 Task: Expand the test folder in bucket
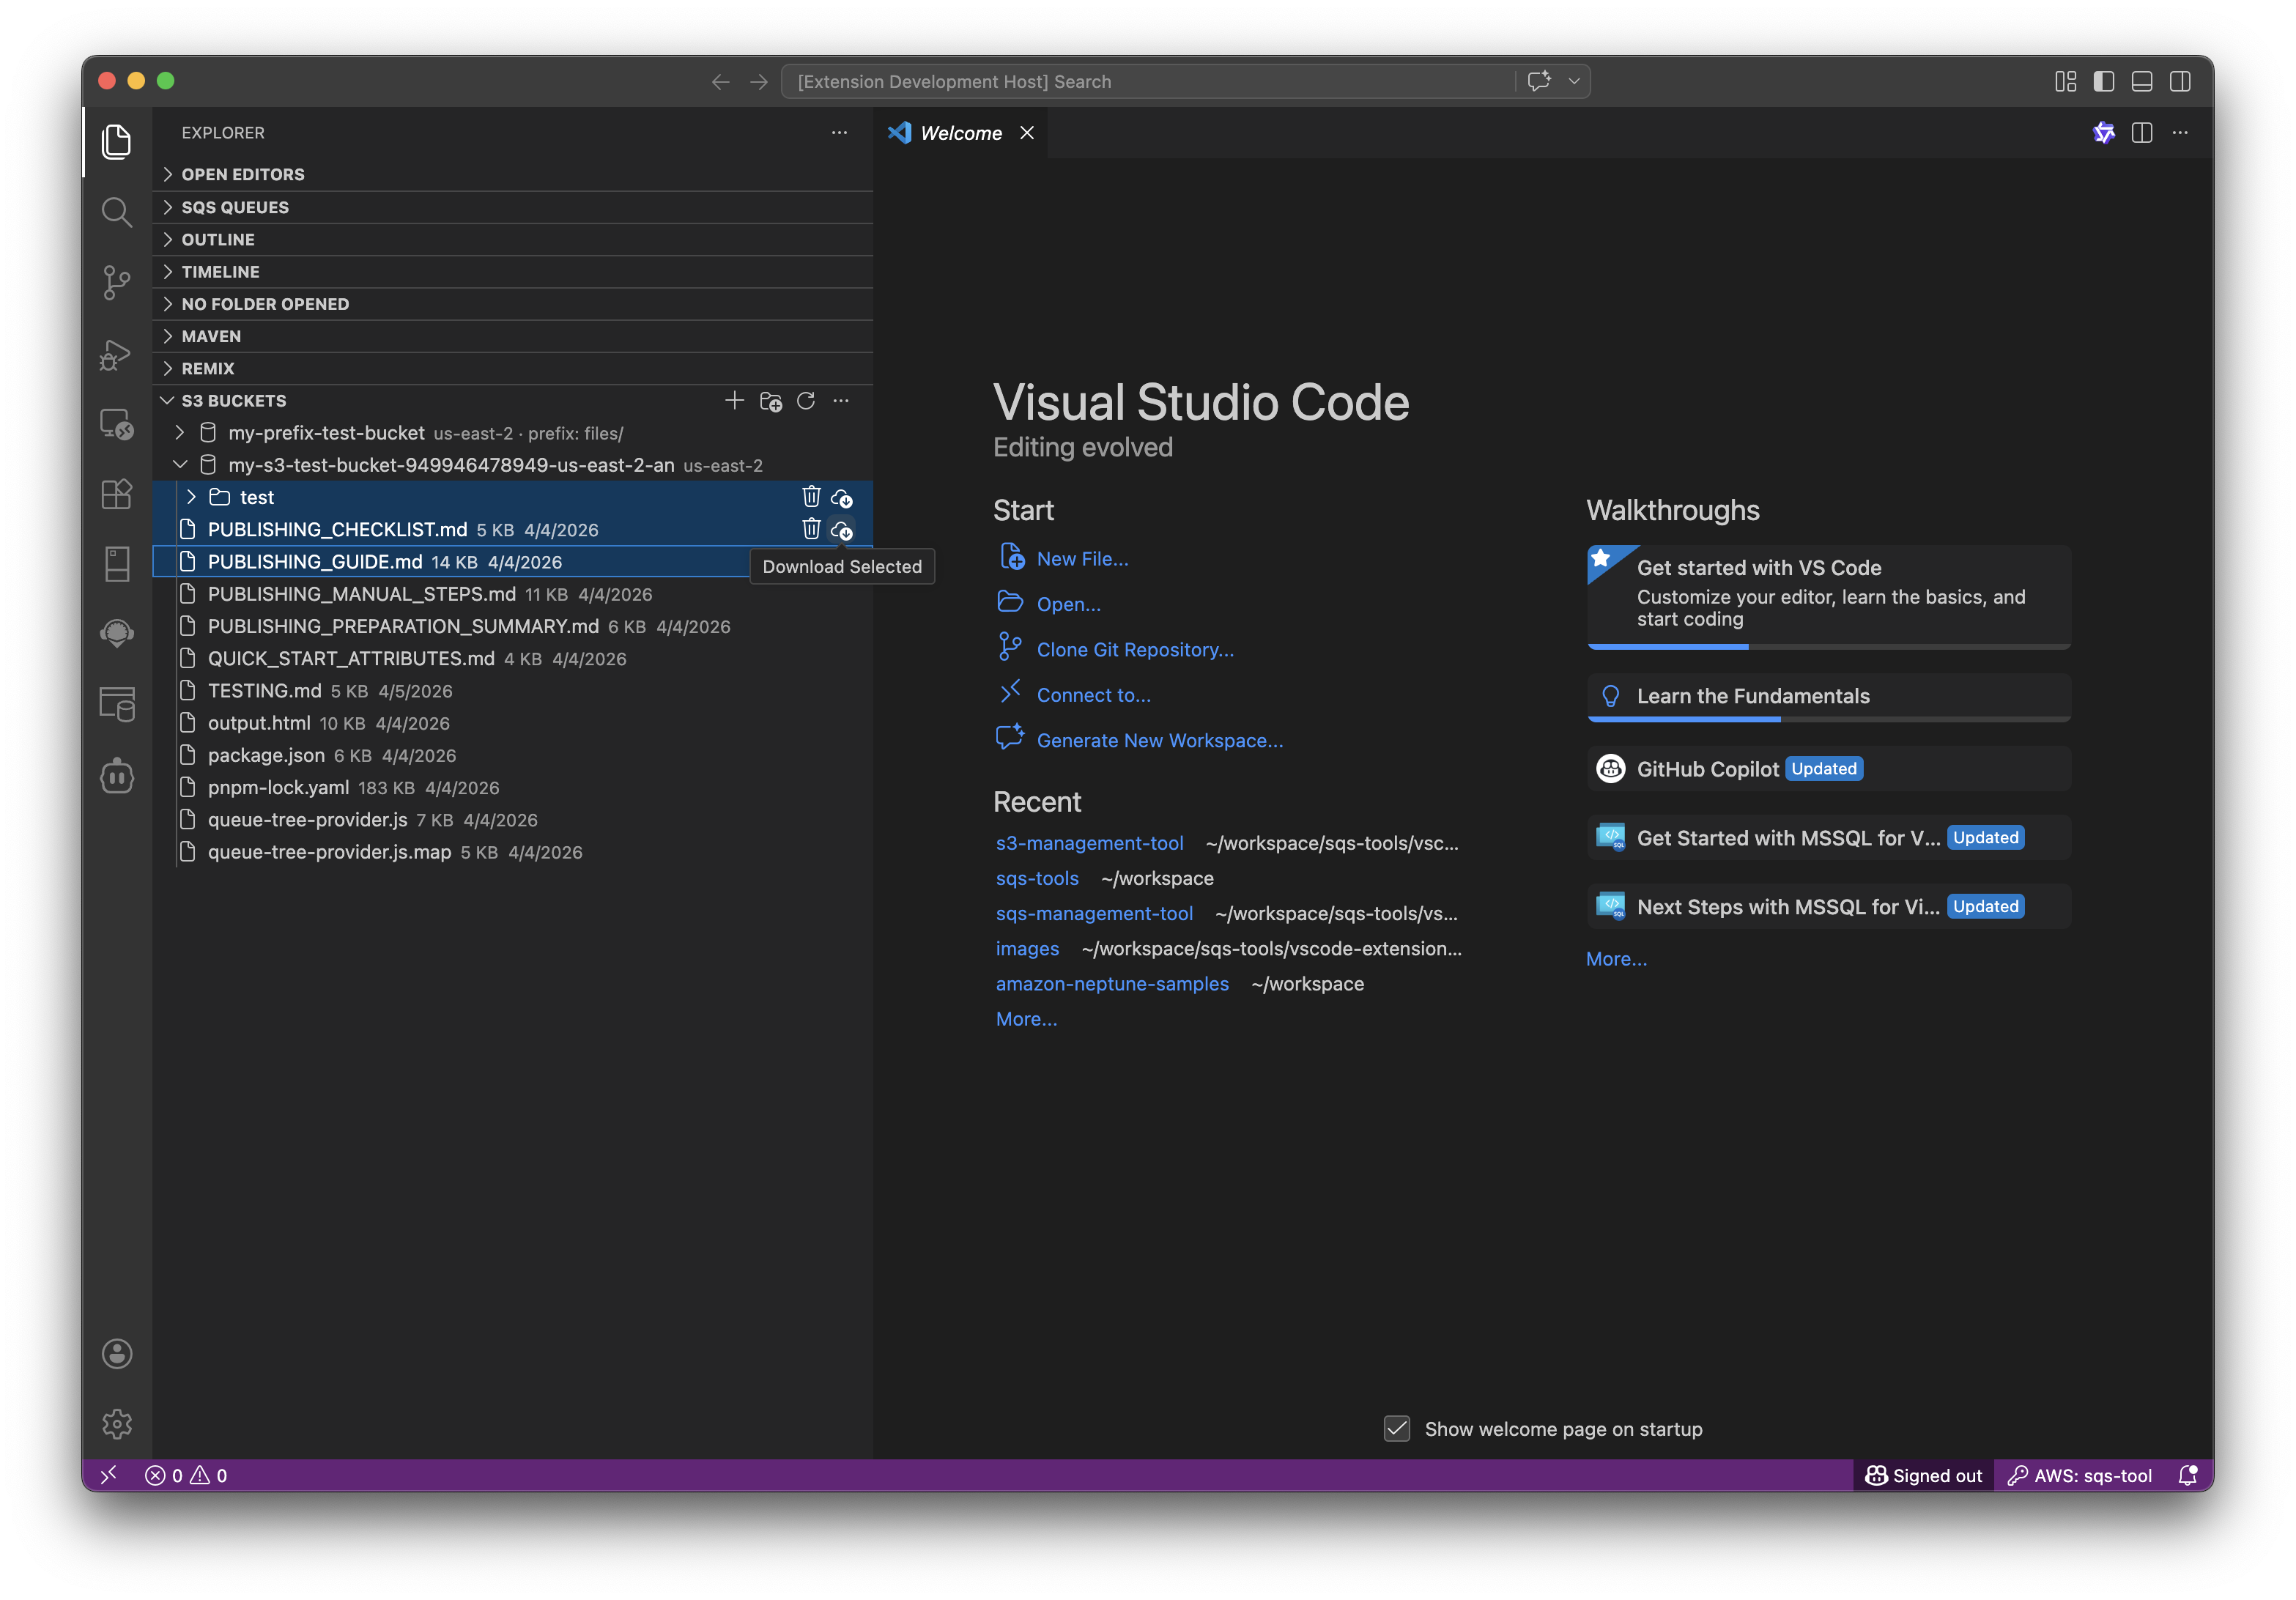point(191,497)
